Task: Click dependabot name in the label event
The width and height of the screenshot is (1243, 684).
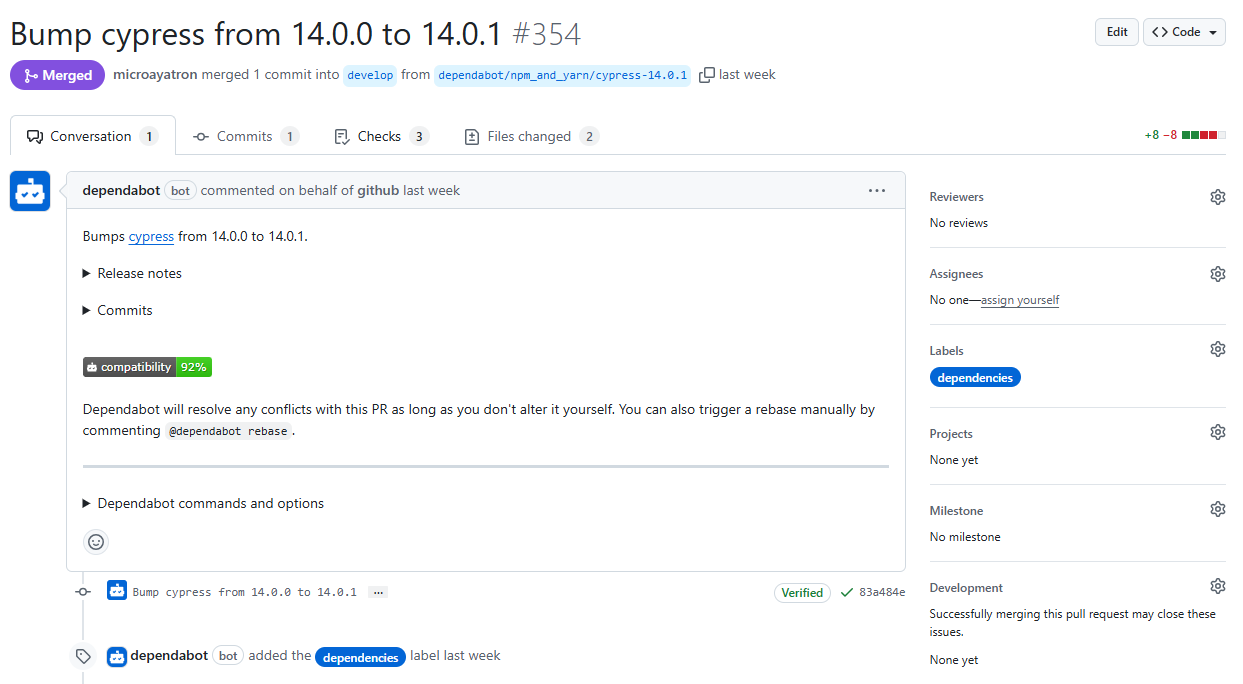Action: [169, 656]
